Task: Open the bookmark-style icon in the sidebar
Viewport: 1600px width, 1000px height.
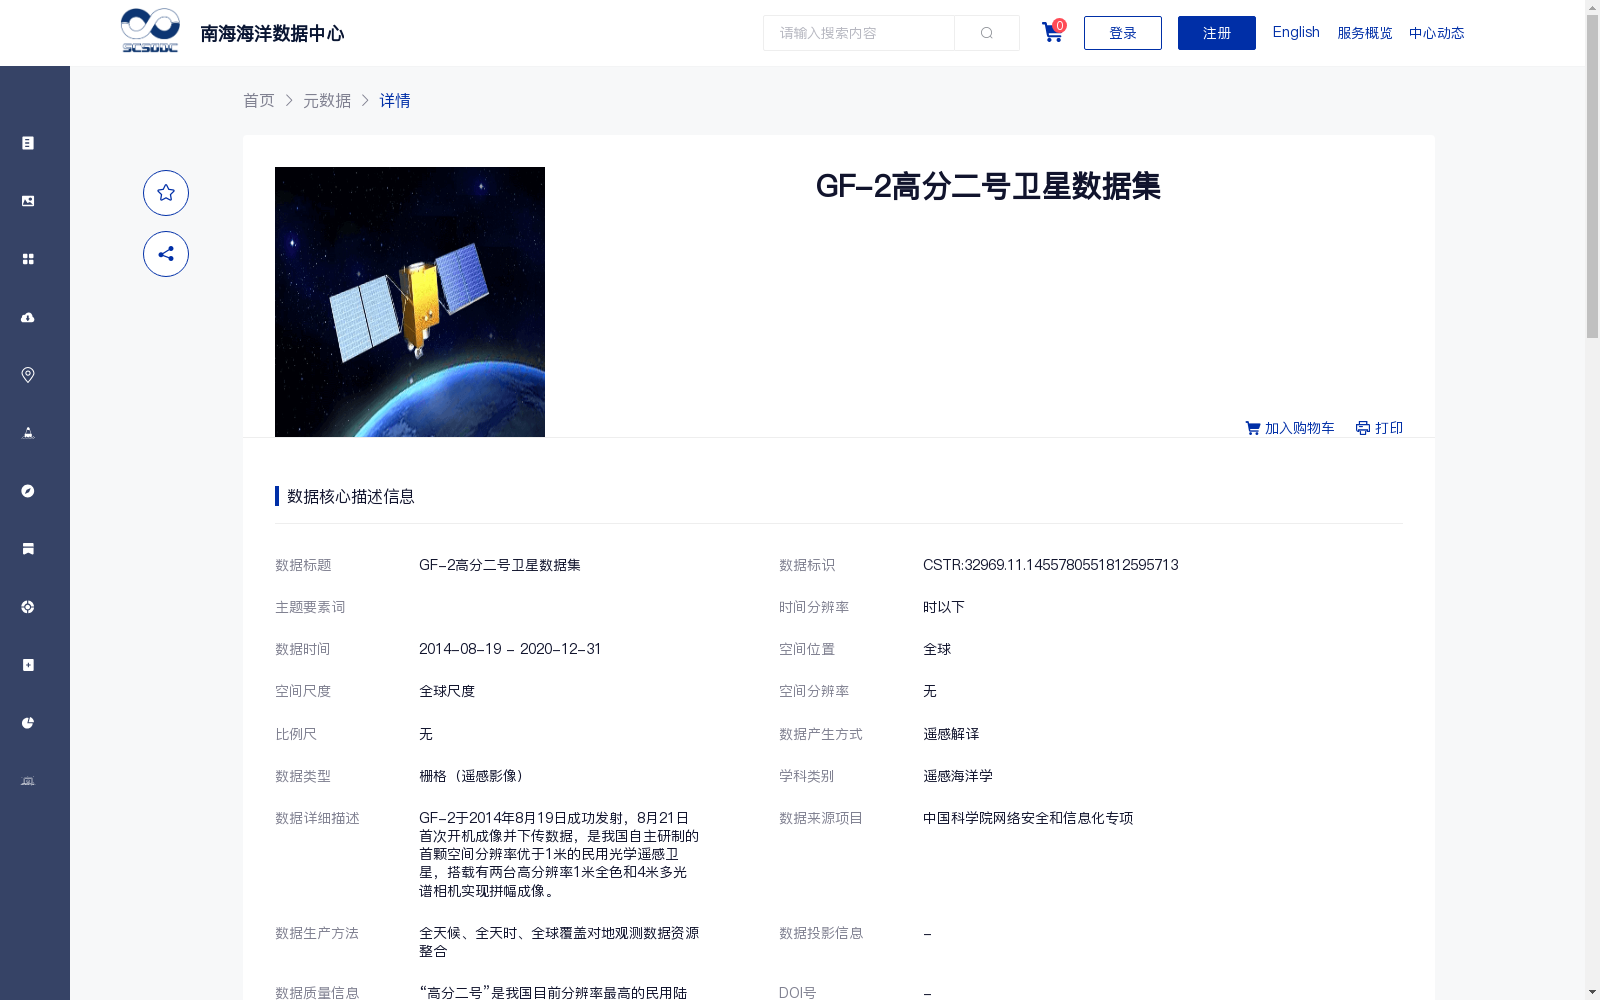Action: click(x=28, y=549)
